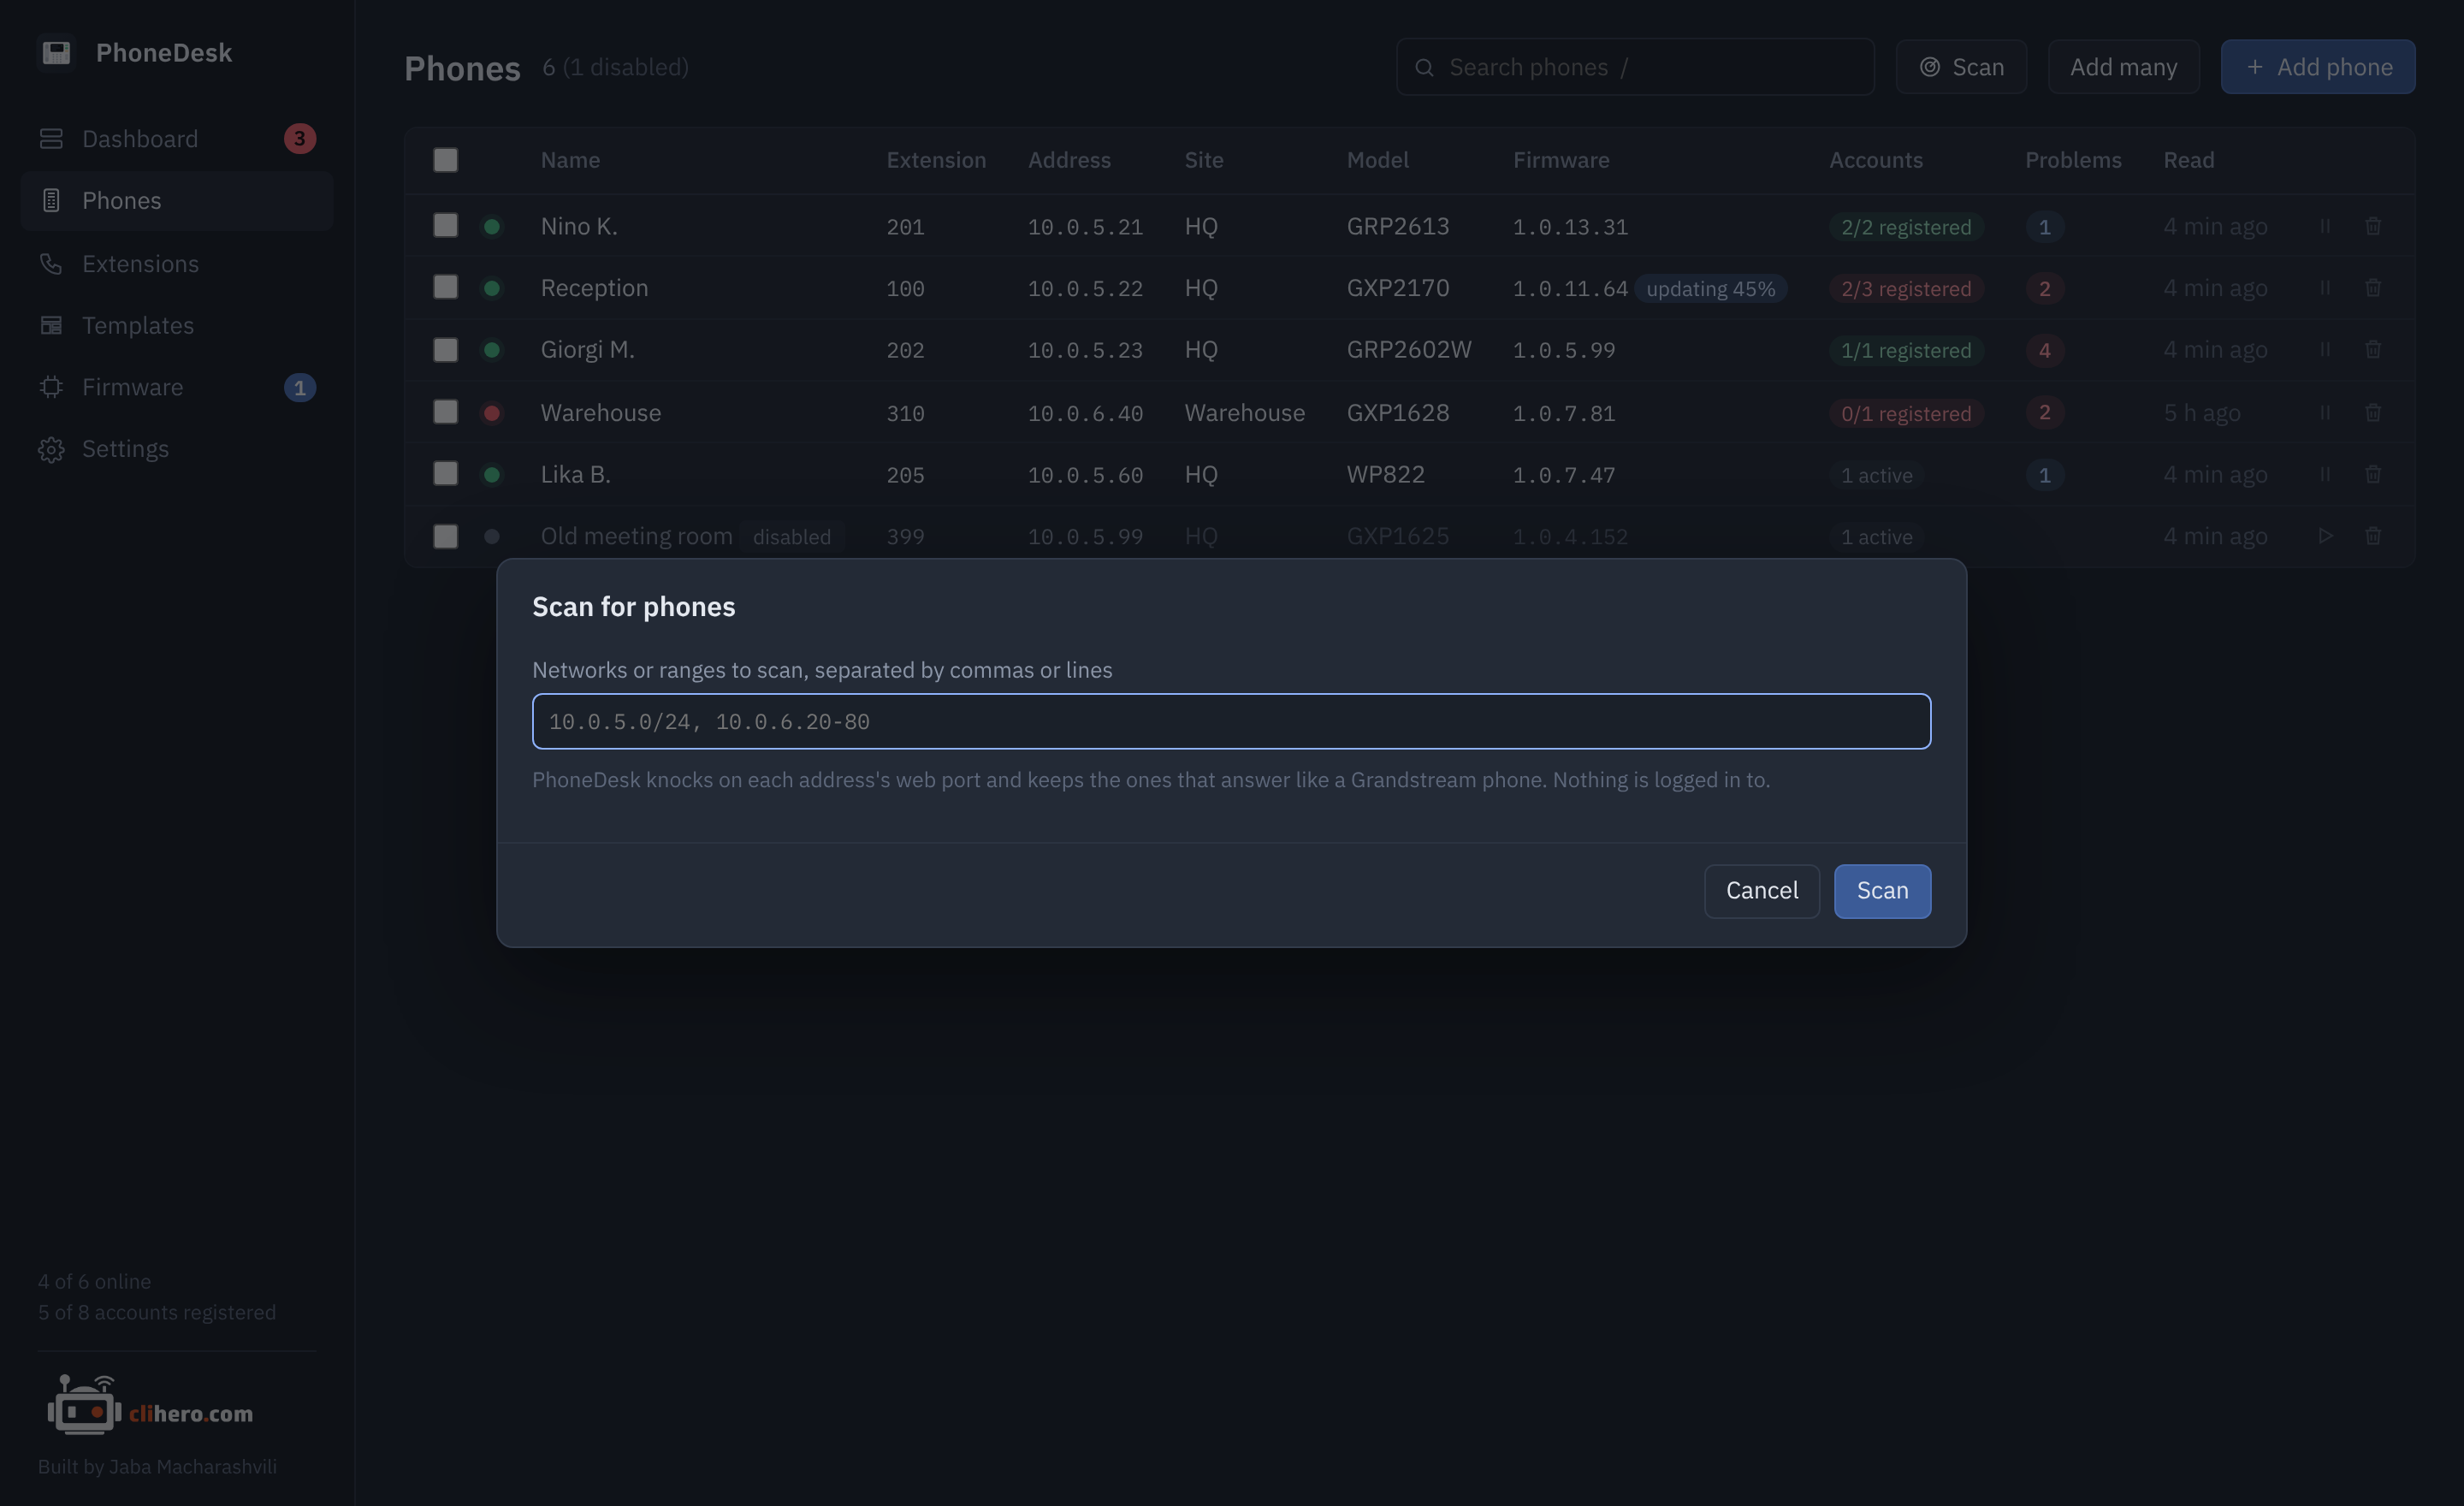Delete the Nino K. phone via trash icon
Viewport: 2464px width, 1506px height.
click(2373, 226)
